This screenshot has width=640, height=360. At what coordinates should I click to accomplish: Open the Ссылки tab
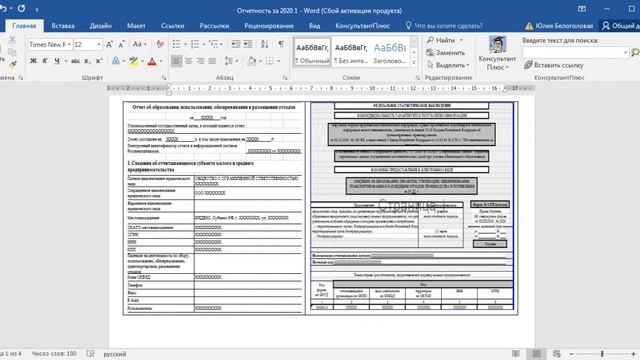[172, 26]
